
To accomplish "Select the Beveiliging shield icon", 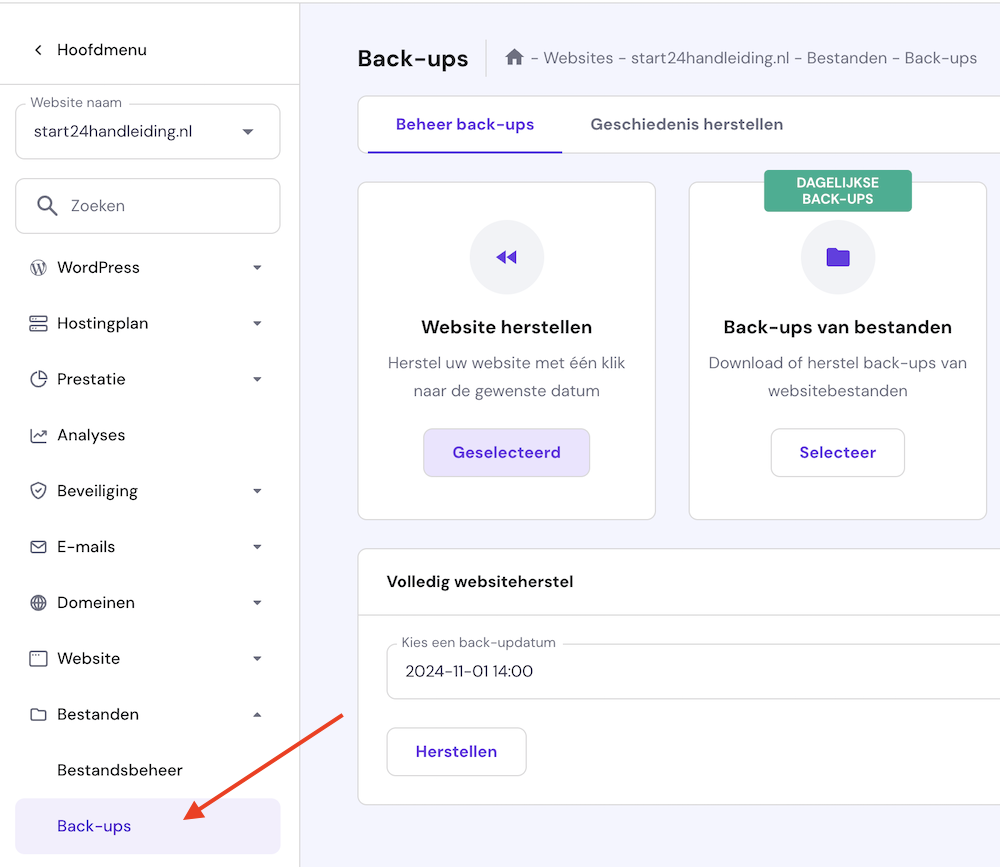I will (38, 491).
